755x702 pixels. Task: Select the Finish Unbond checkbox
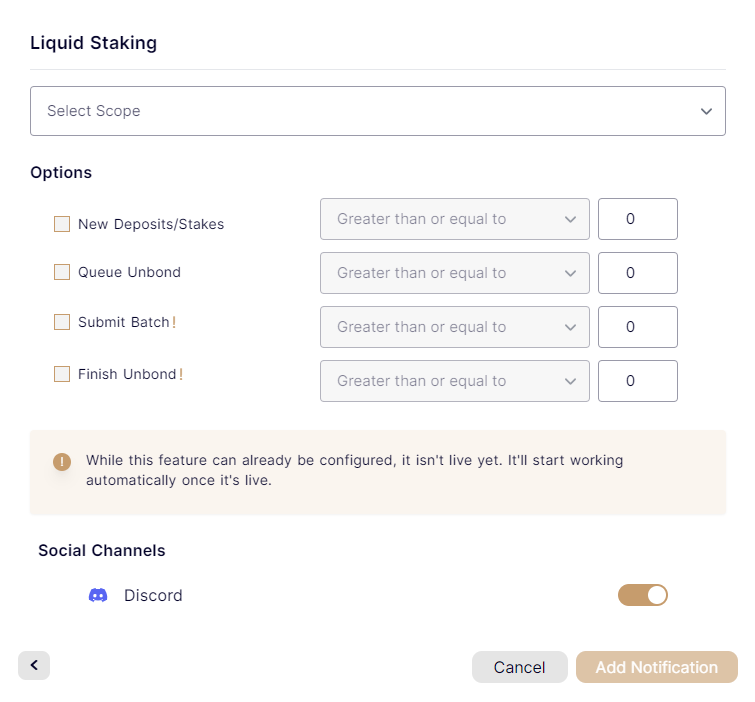[x=62, y=374]
